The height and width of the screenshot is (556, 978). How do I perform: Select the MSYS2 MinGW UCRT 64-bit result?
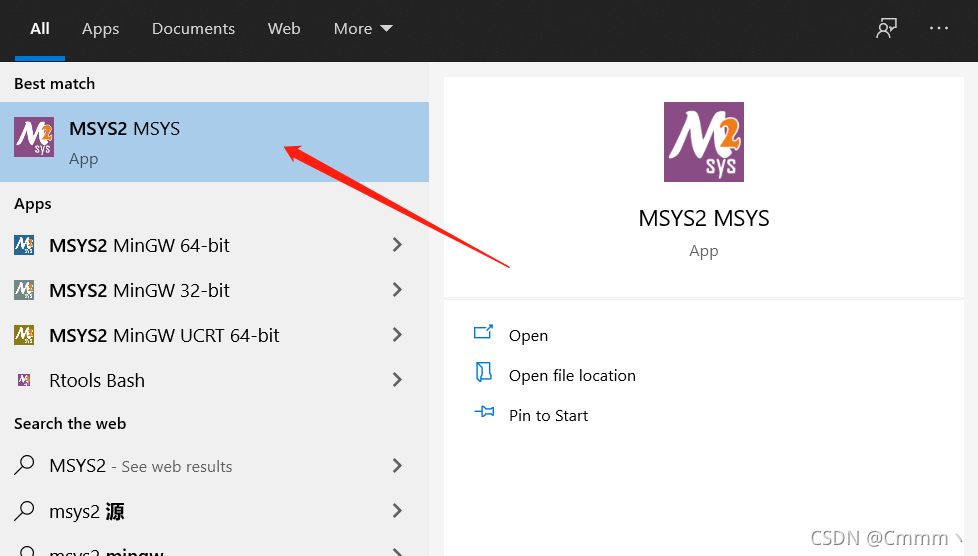coord(215,335)
